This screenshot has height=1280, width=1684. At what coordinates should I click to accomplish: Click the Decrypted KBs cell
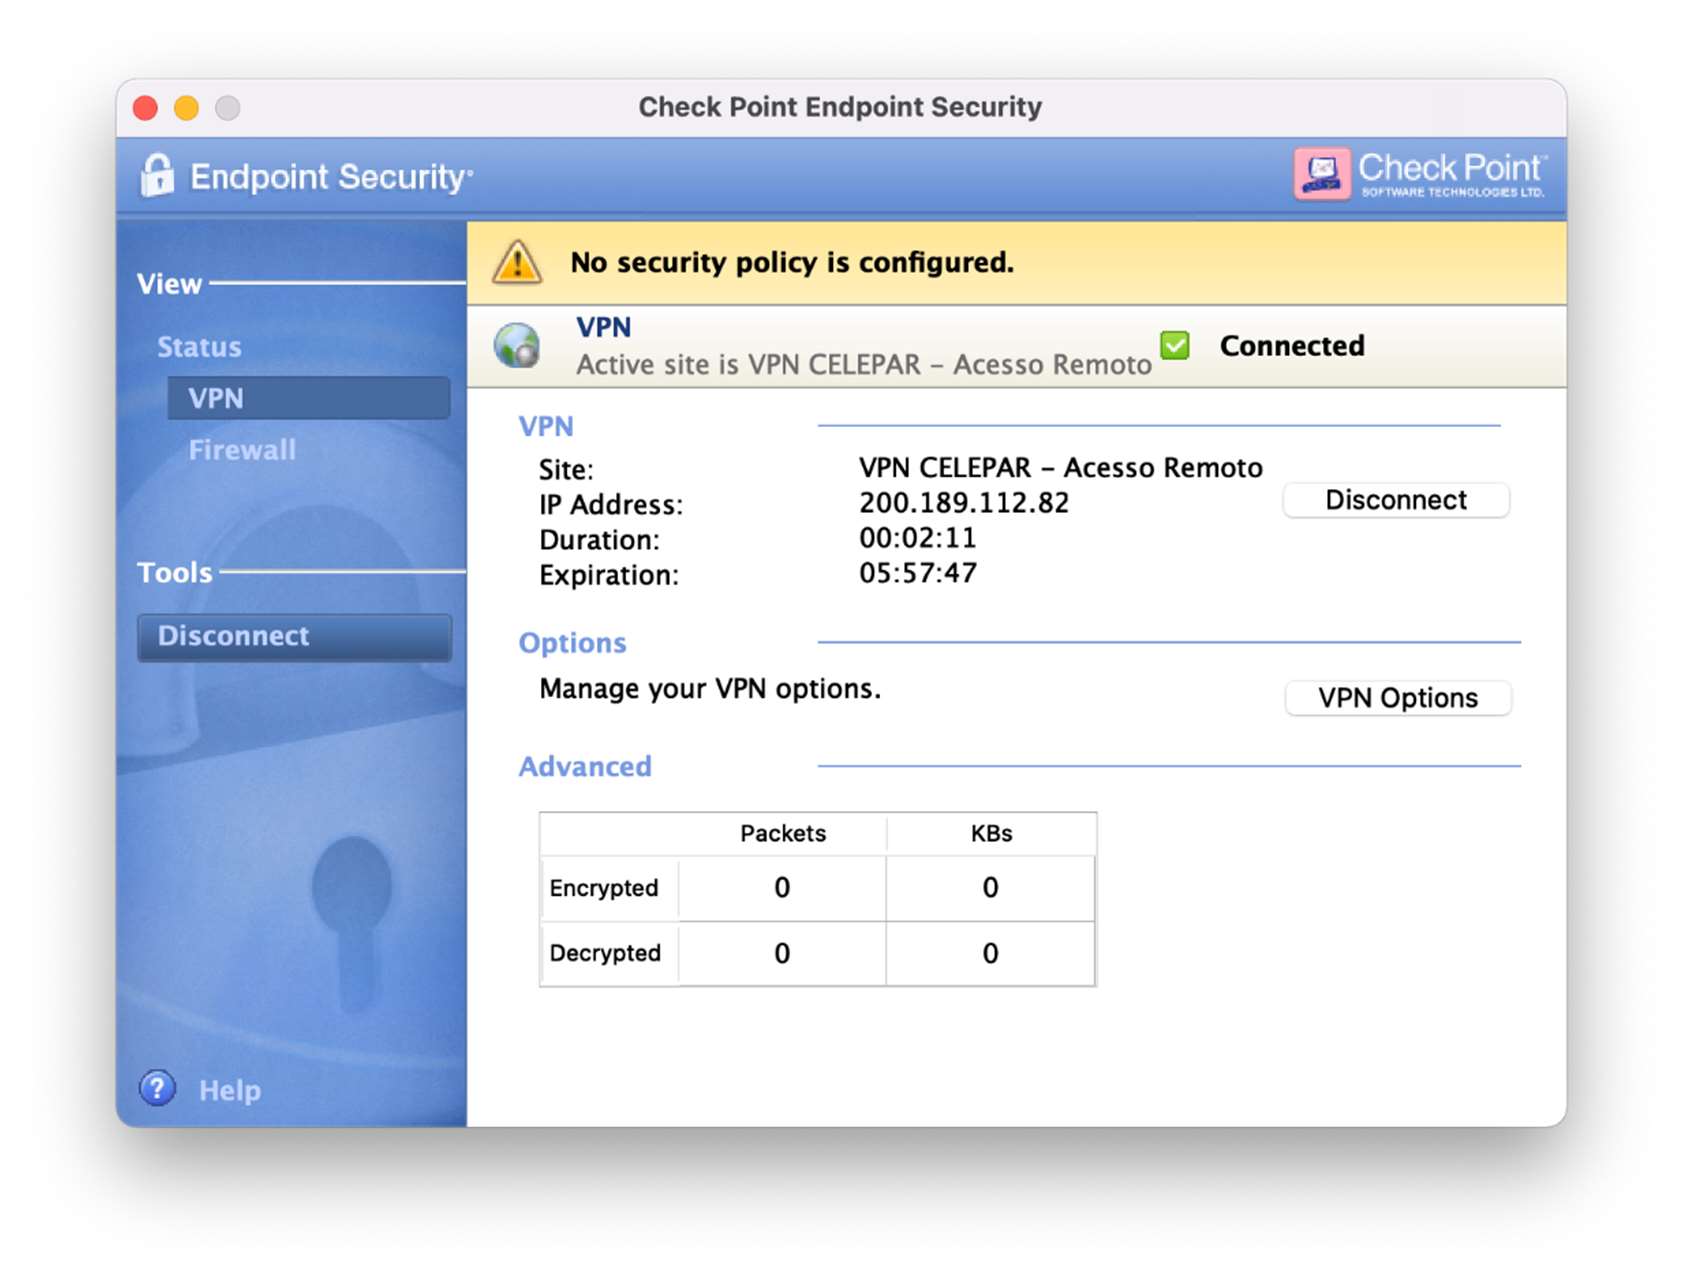pyautogui.click(x=990, y=953)
